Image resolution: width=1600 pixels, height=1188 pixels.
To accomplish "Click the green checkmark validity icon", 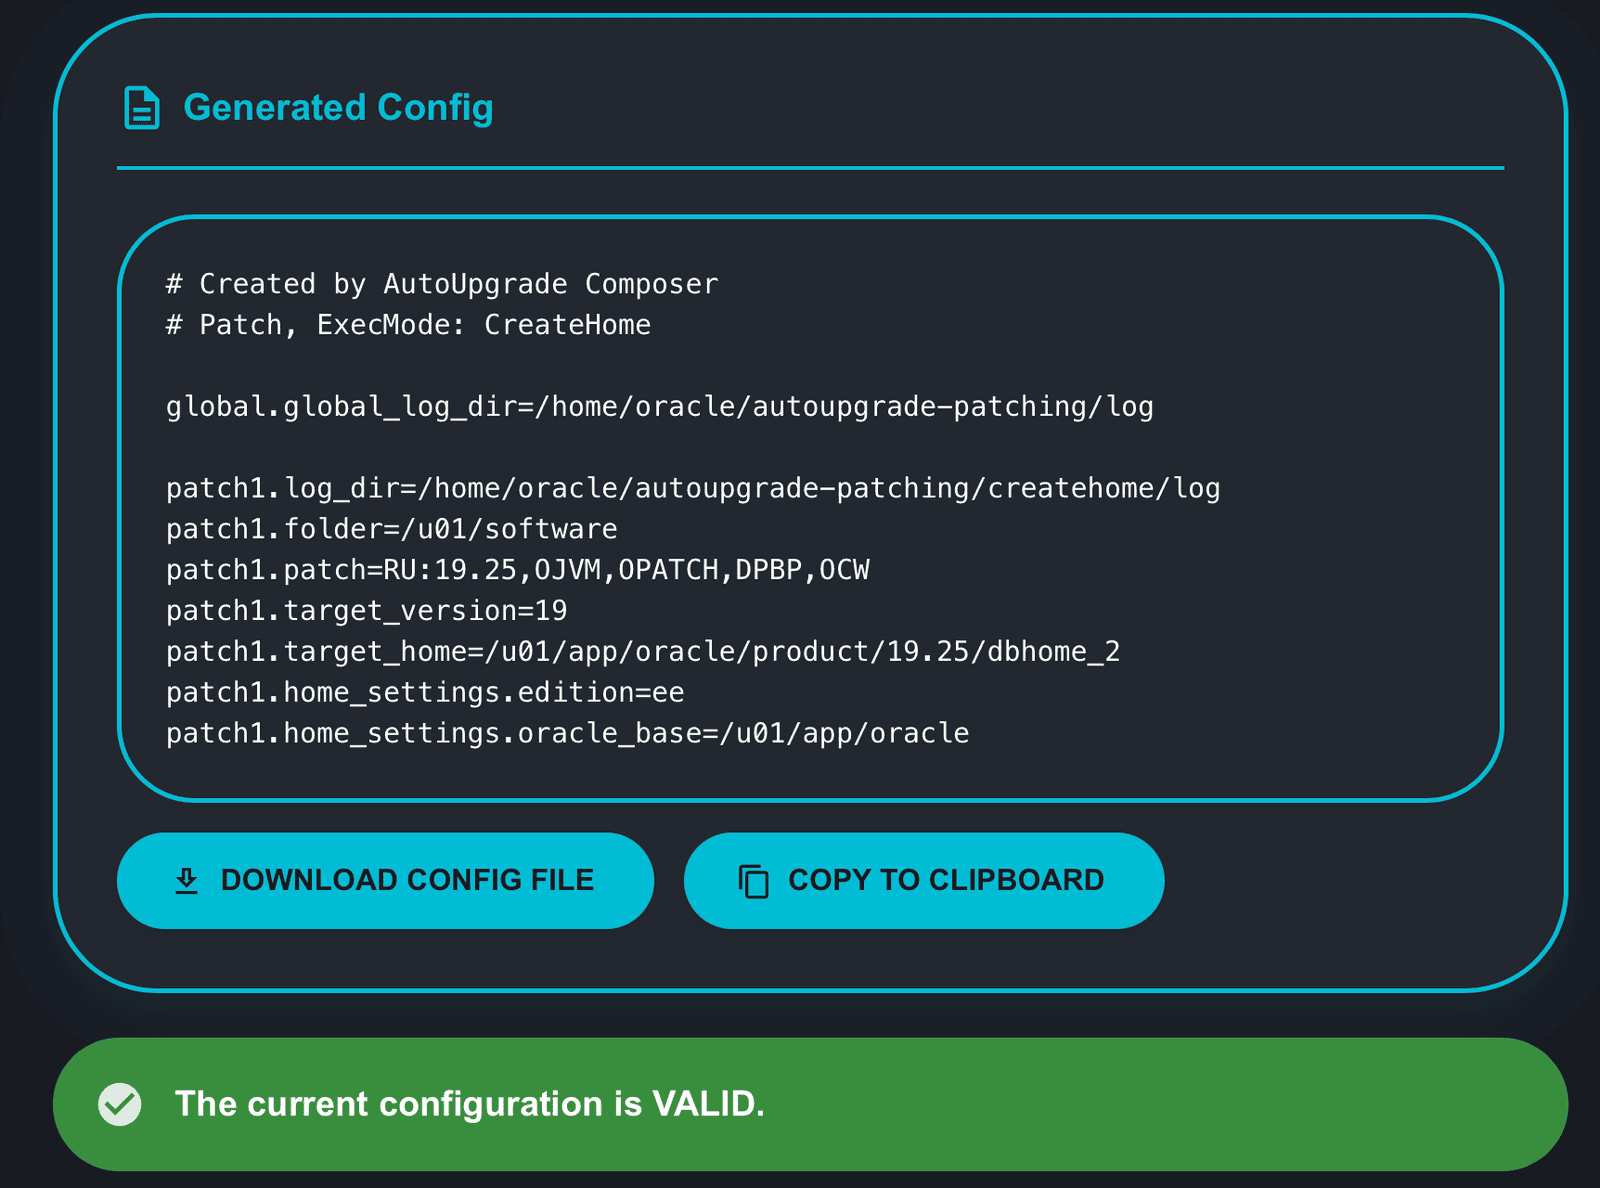I will click(x=120, y=1104).
